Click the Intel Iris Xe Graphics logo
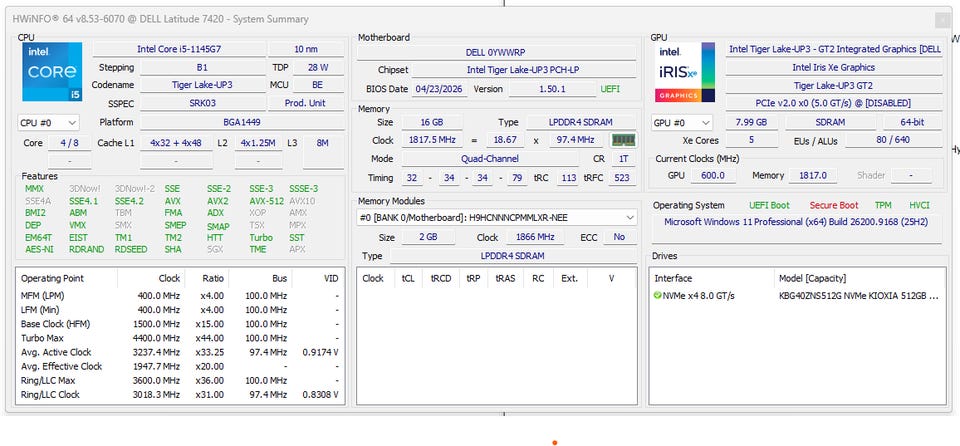This screenshot has height=446, width=960. (685, 72)
